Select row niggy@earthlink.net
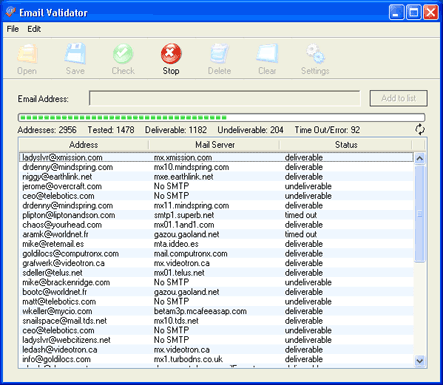Image resolution: width=443 pixels, height=385 pixels. pyautogui.click(x=216, y=177)
